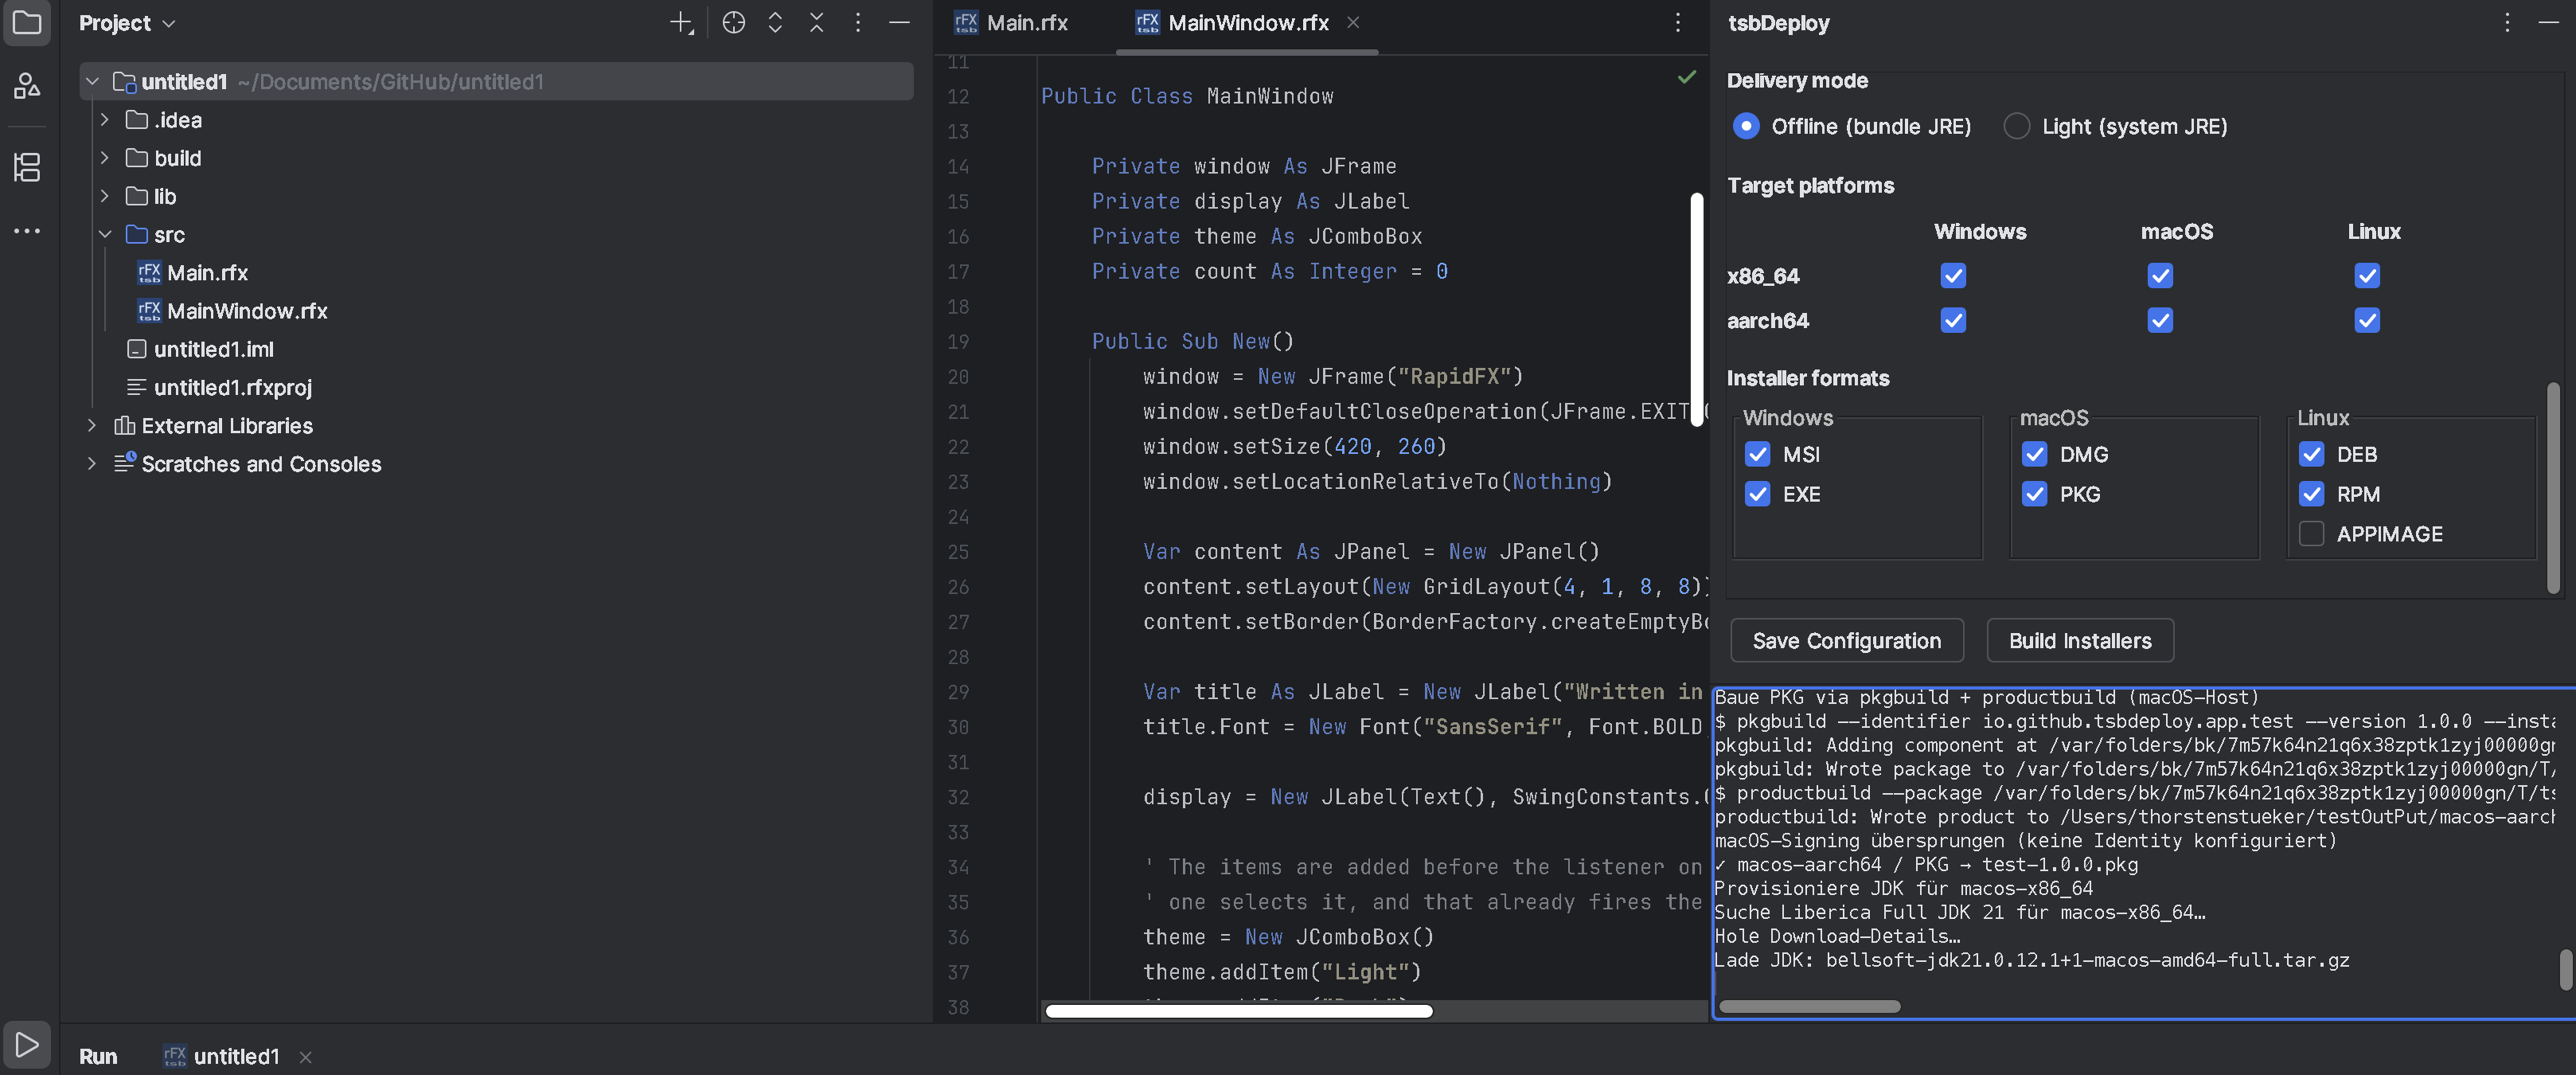The width and height of the screenshot is (2576, 1075).
Task: Open the Project tool window folder icon
Action: (x=27, y=22)
